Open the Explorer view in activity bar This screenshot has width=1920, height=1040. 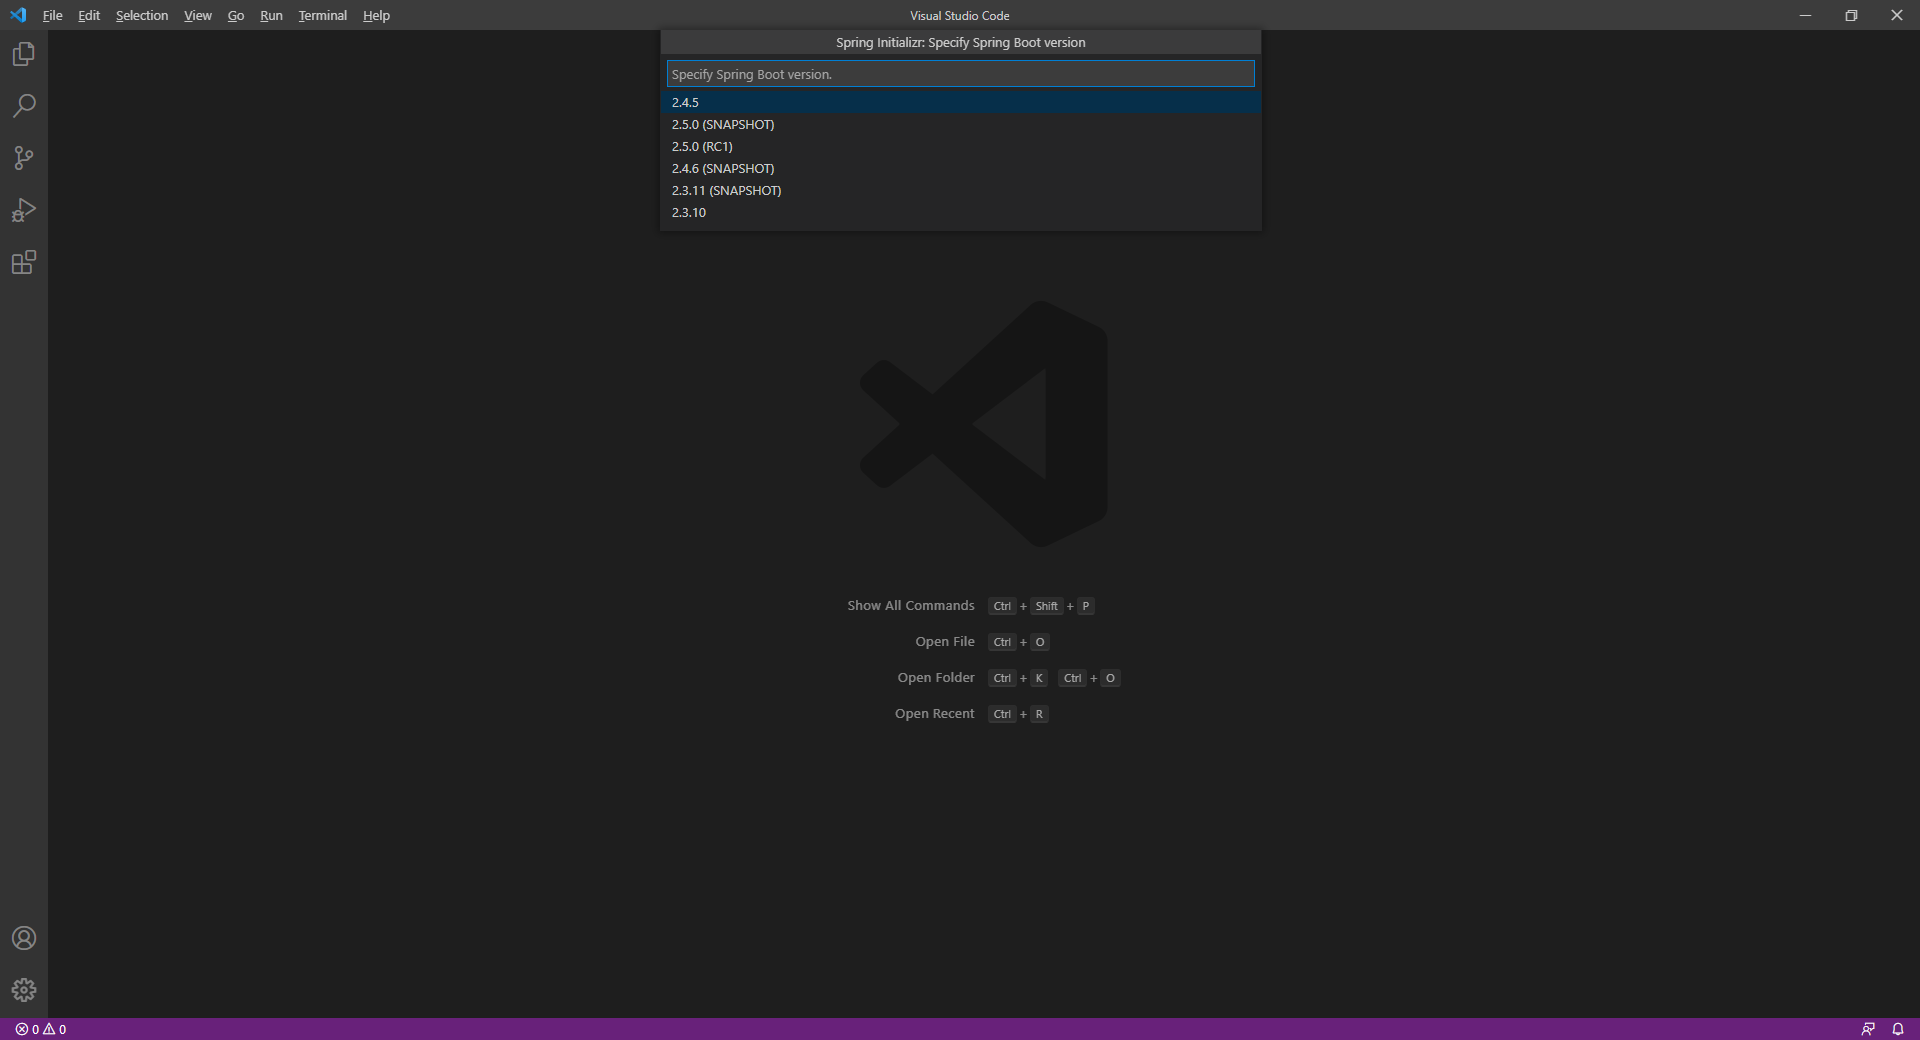tap(24, 54)
